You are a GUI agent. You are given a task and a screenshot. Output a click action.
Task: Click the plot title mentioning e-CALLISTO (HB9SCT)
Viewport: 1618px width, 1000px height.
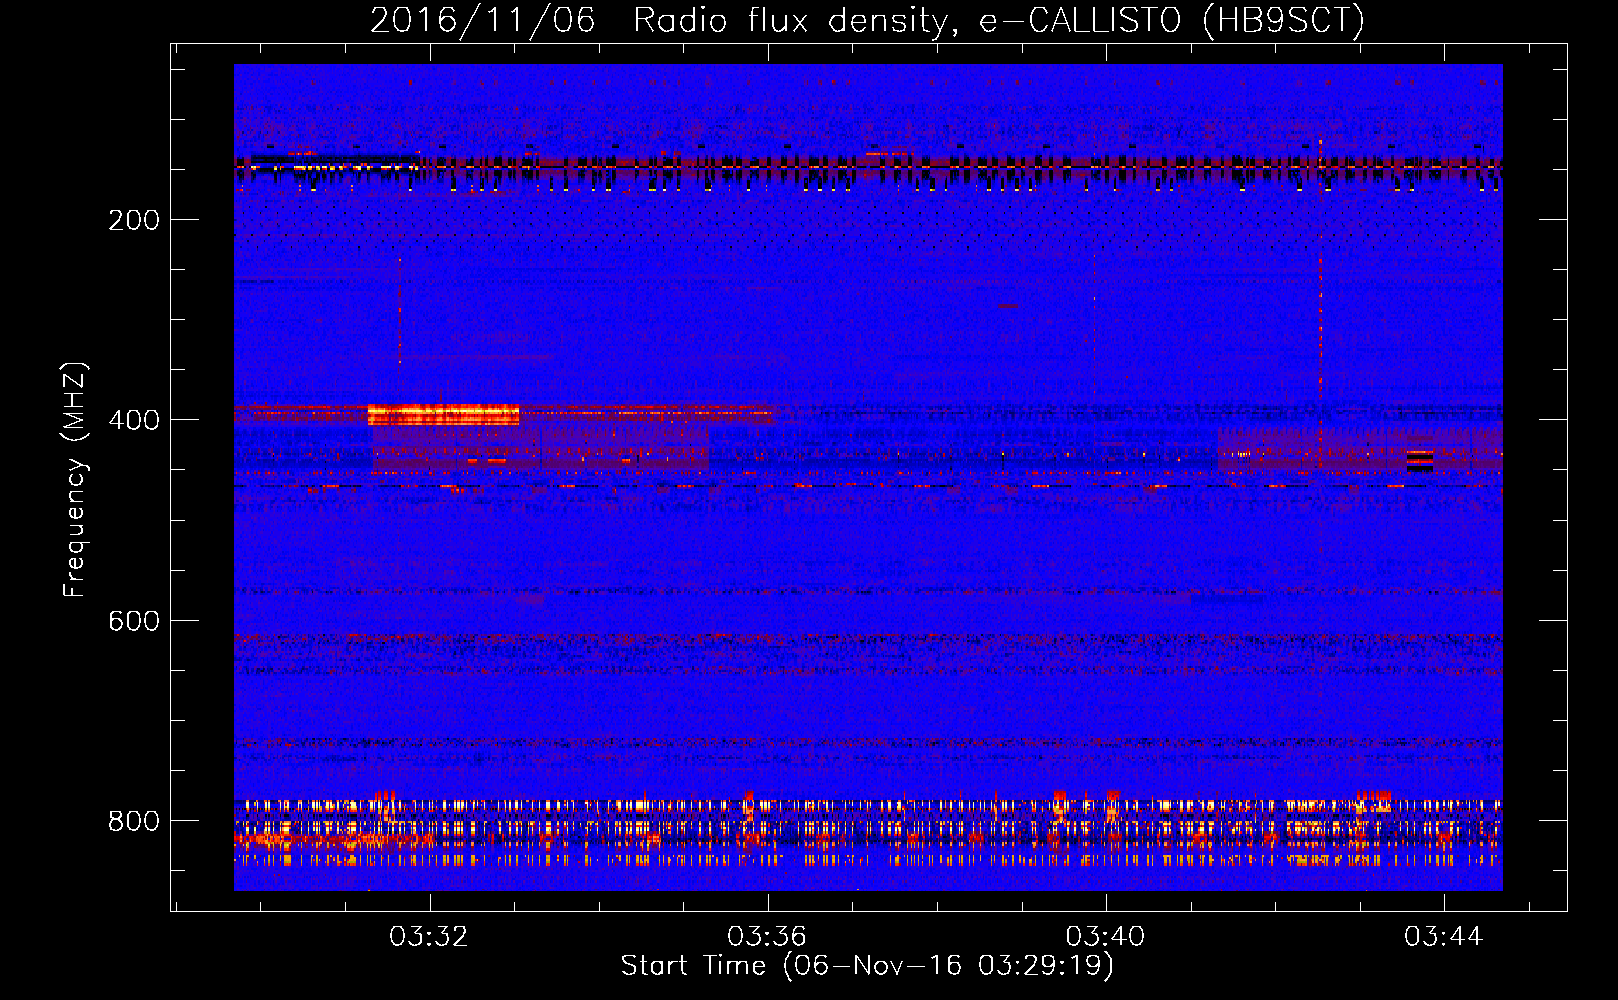(867, 20)
